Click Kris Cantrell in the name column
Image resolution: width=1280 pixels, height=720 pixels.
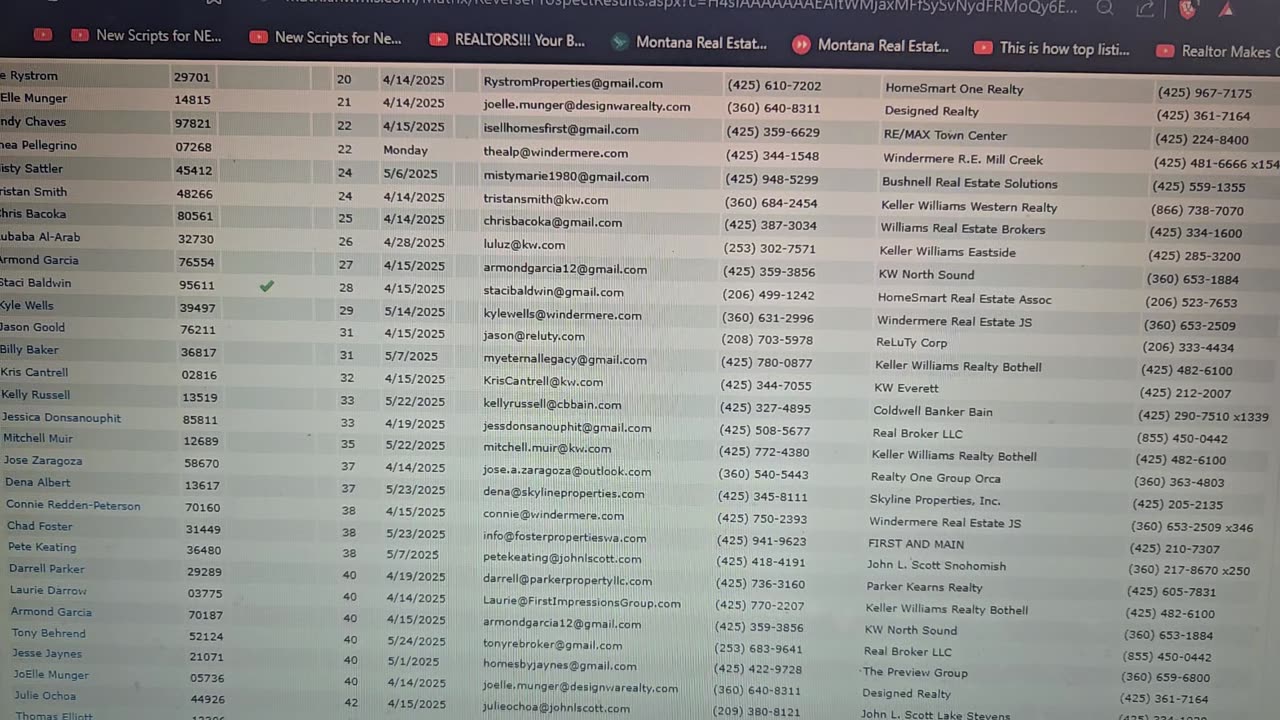coord(35,372)
